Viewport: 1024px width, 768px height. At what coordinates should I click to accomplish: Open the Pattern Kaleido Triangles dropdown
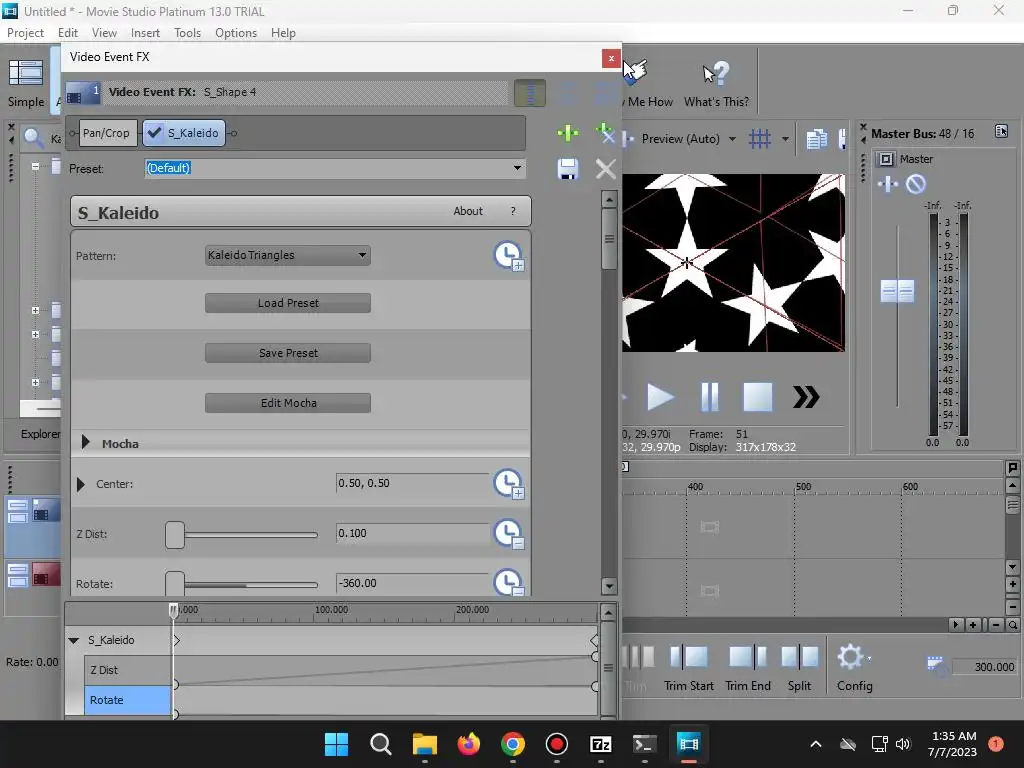point(288,255)
